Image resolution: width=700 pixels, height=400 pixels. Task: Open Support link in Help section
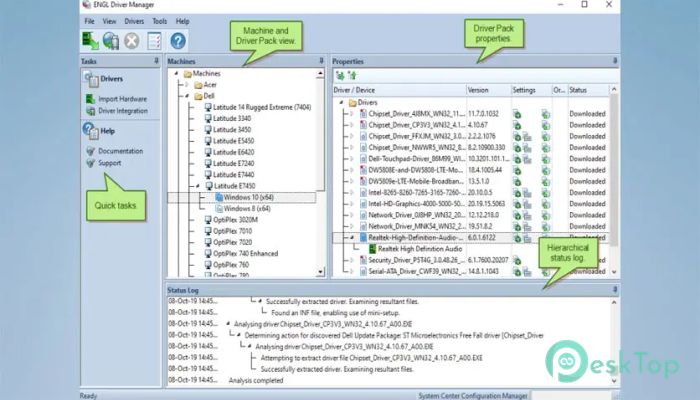109,163
